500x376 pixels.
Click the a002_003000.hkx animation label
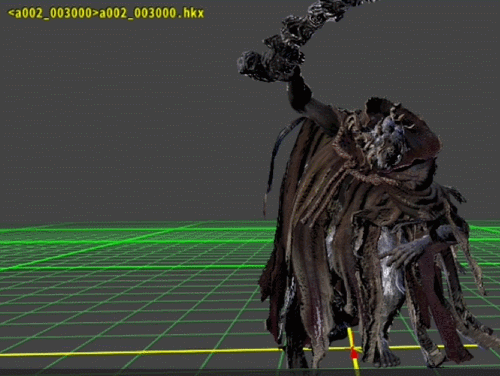click(x=151, y=13)
